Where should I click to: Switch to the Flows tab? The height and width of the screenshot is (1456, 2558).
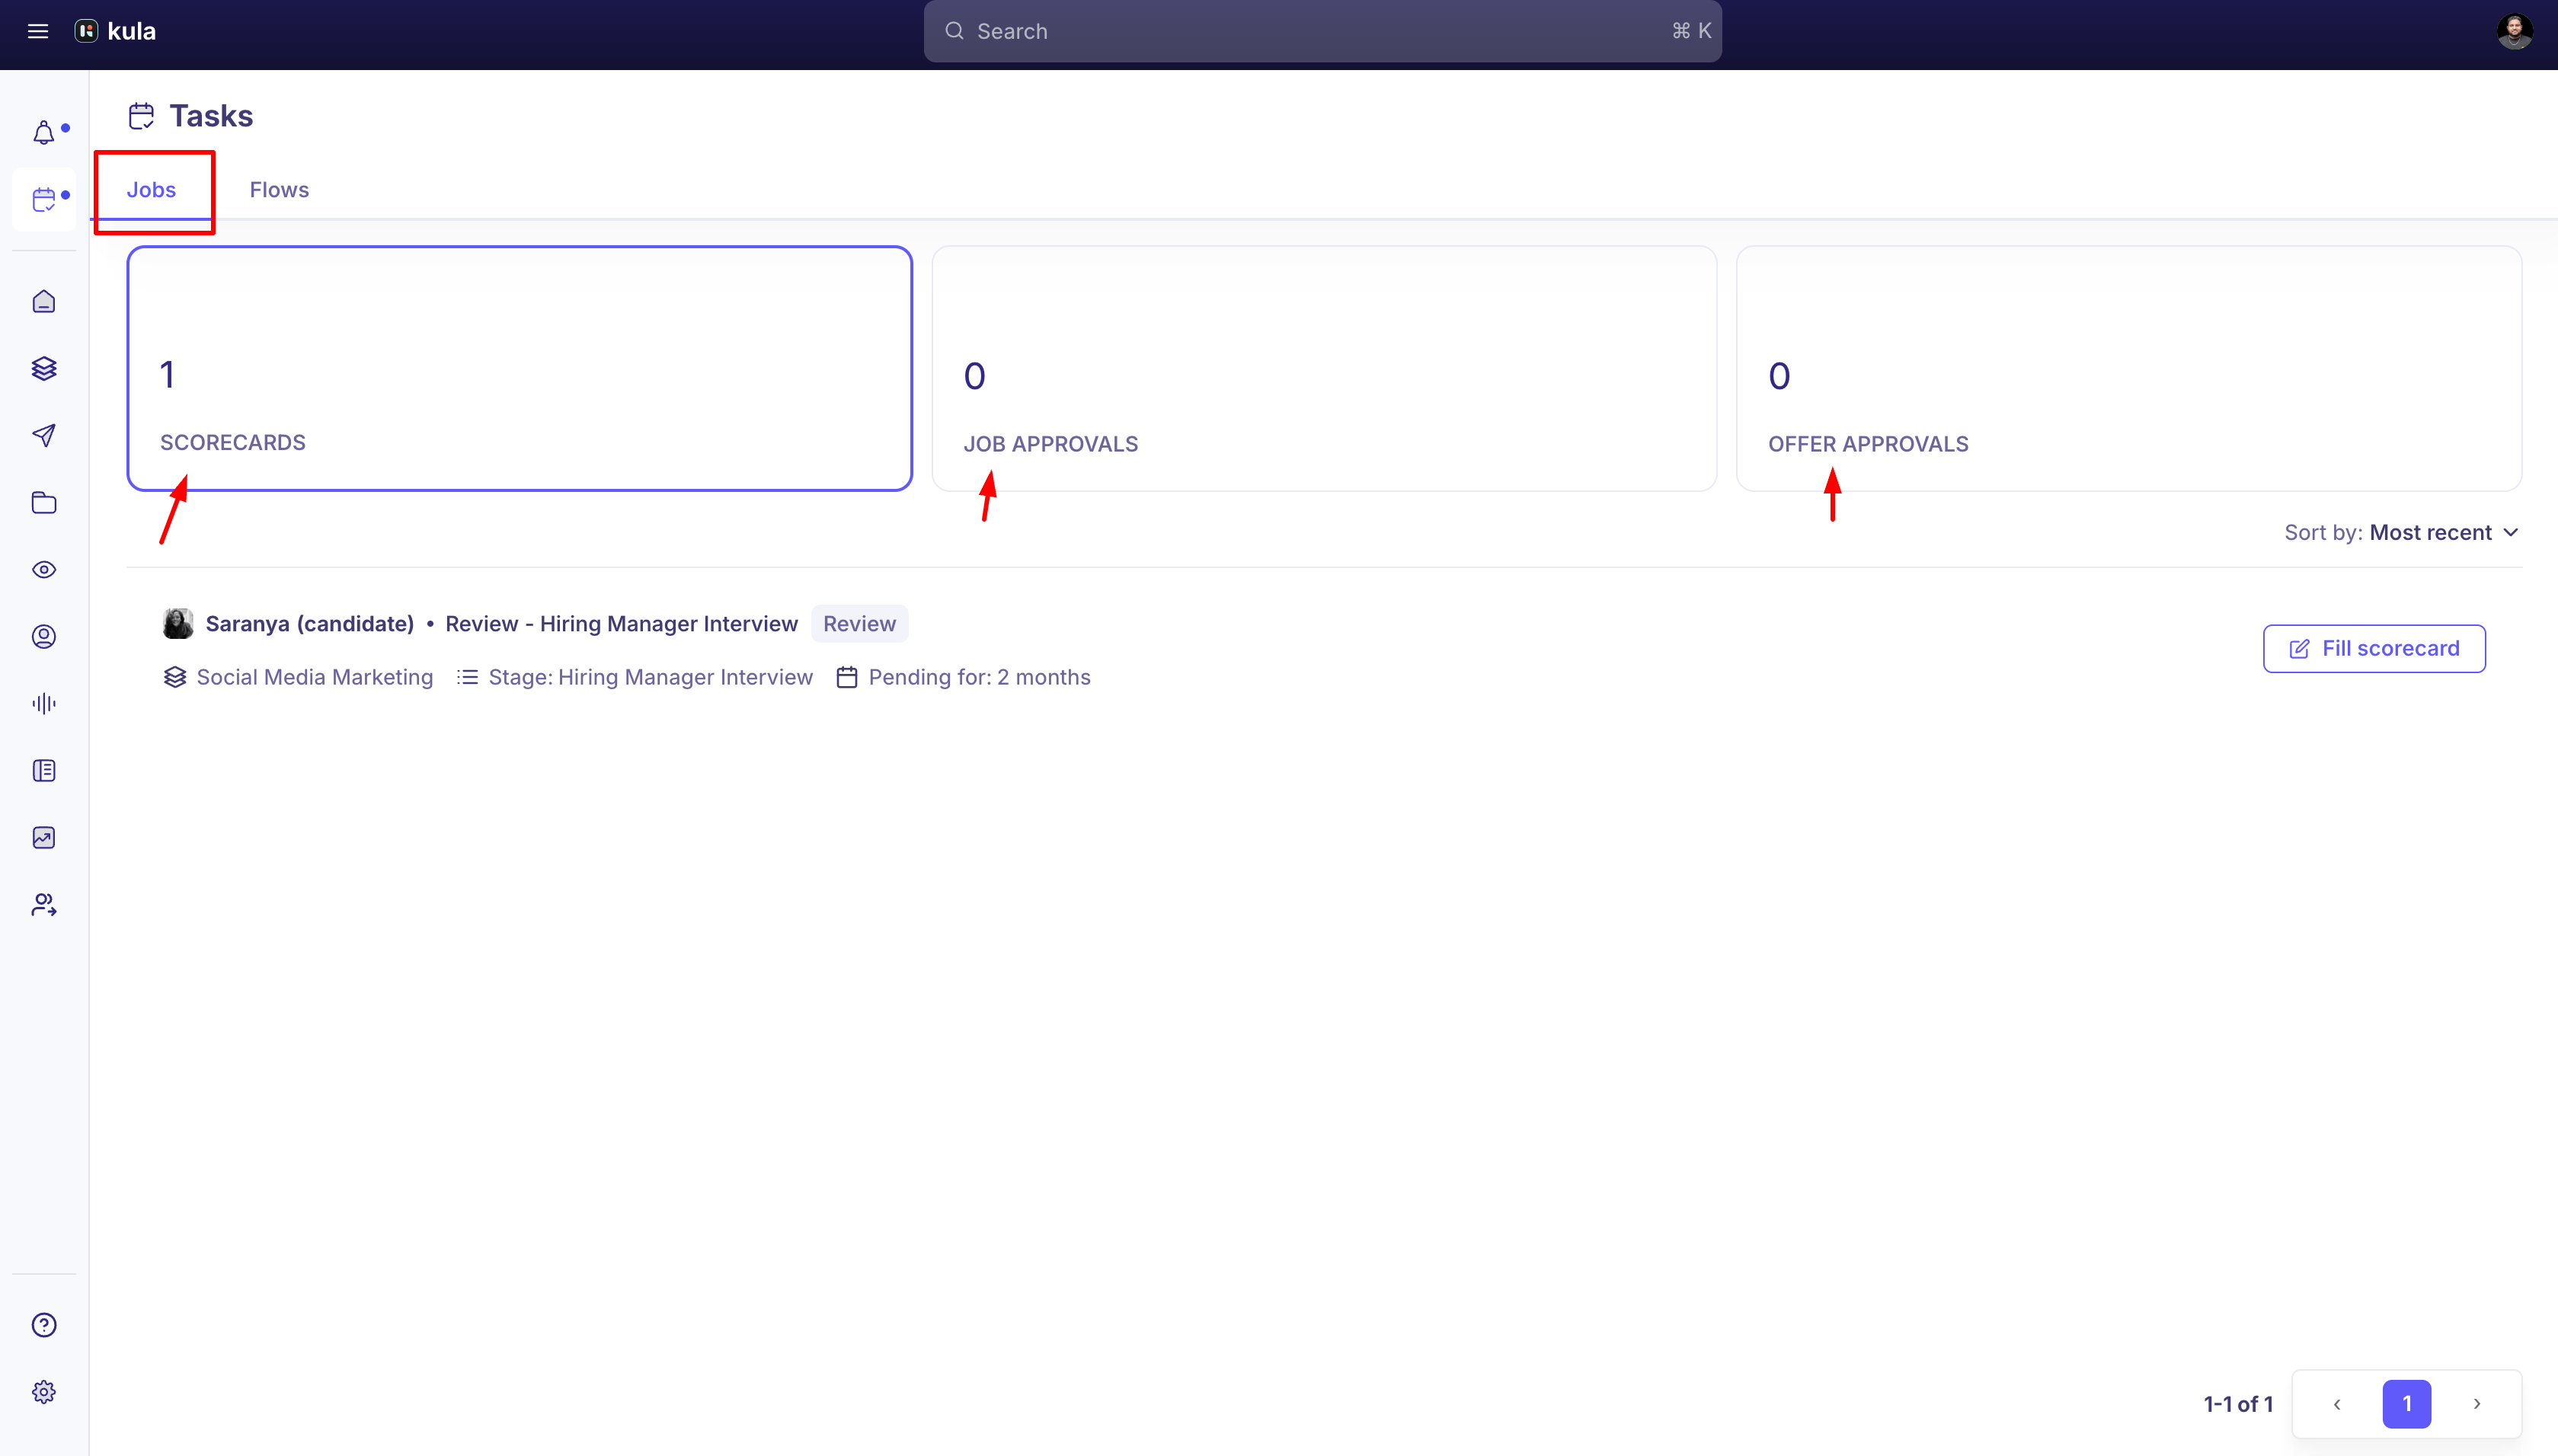pos(279,189)
